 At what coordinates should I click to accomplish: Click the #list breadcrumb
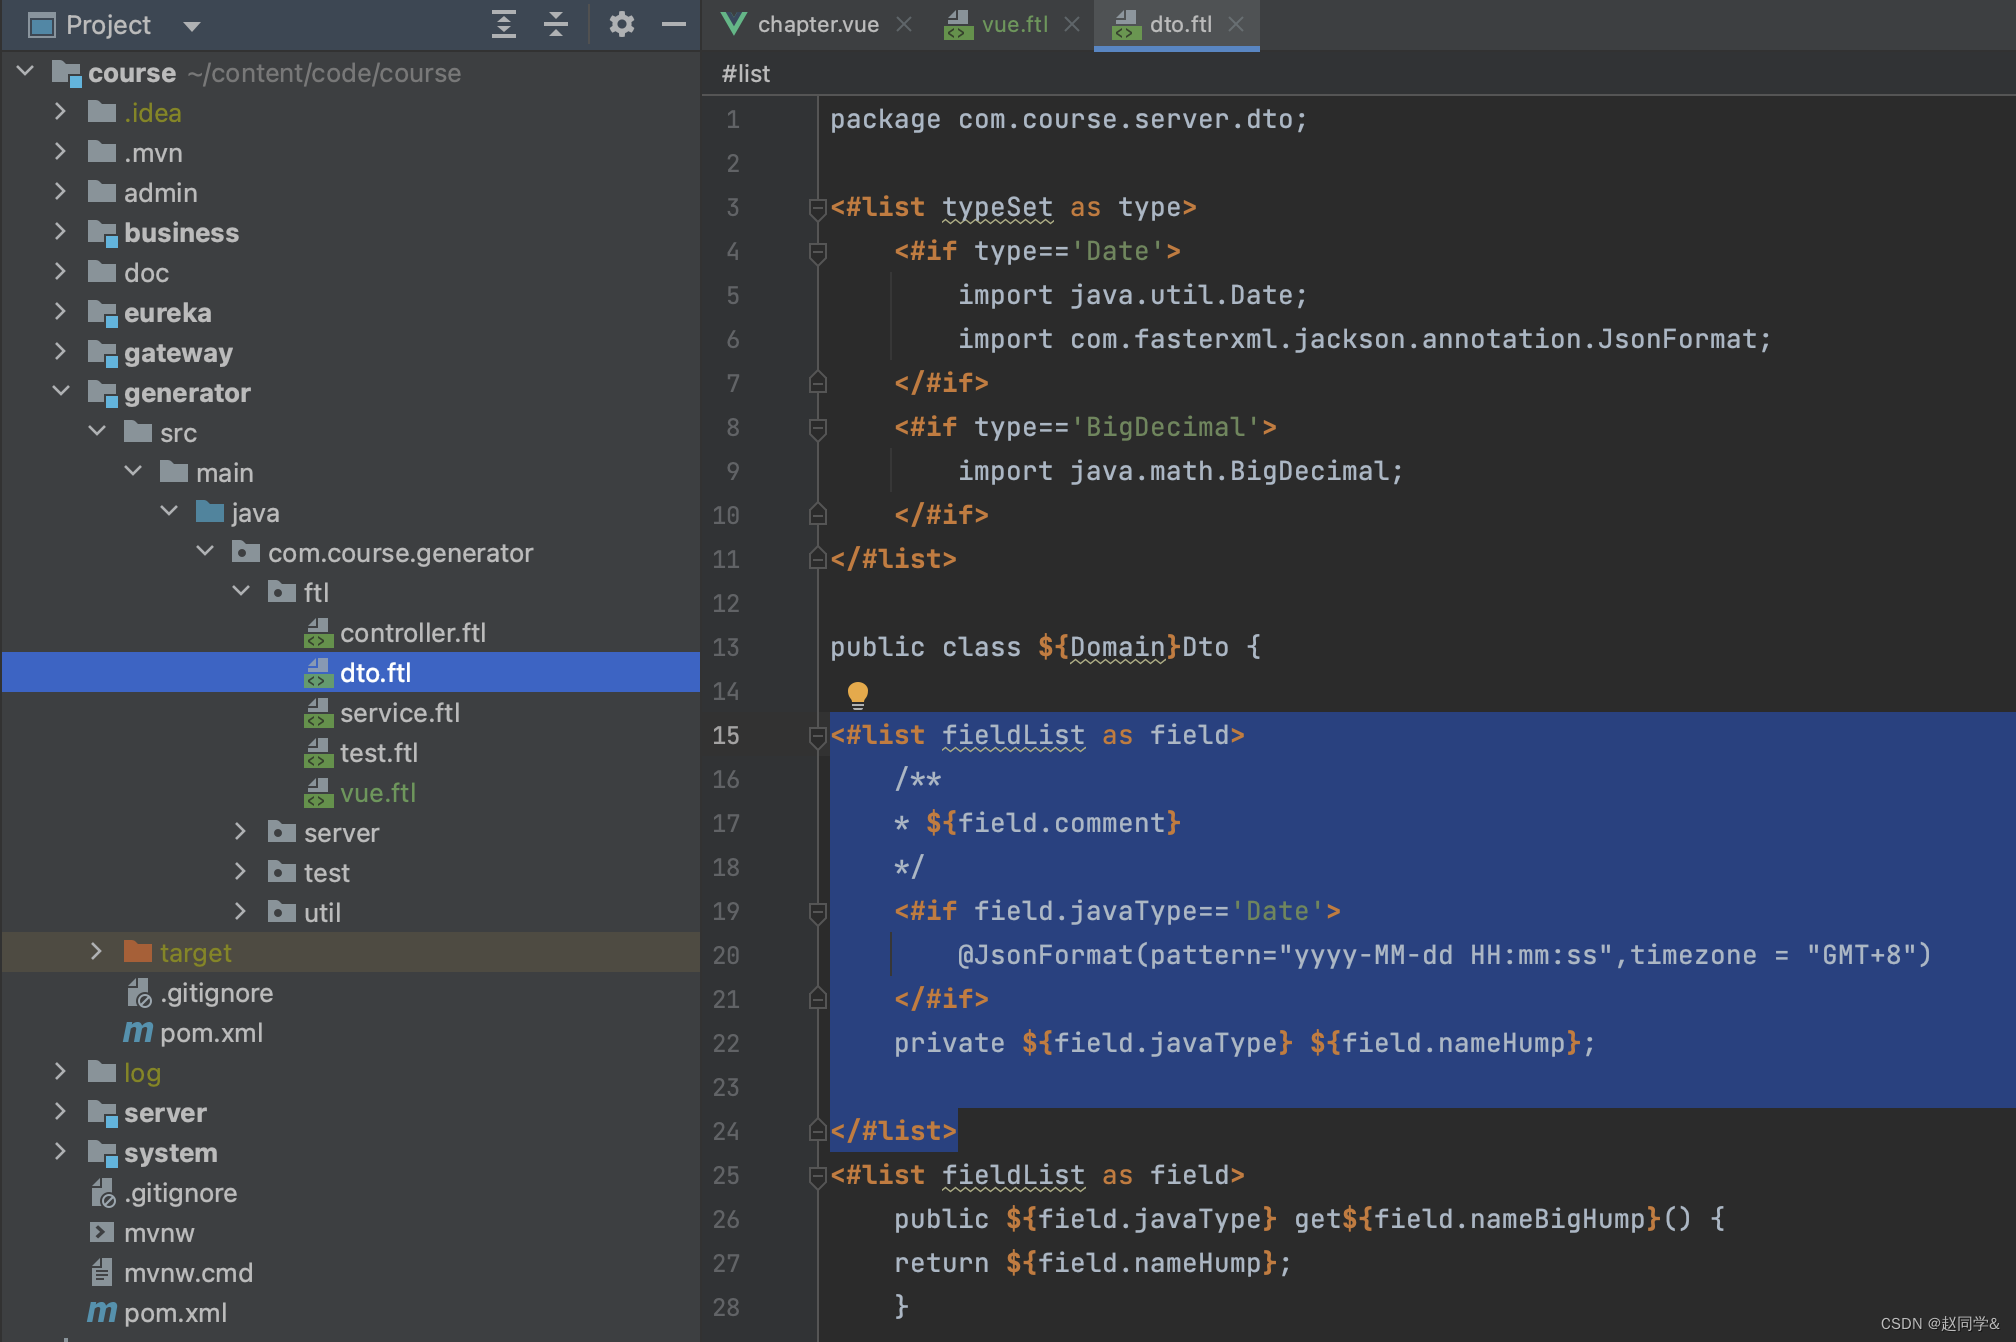coord(746,74)
